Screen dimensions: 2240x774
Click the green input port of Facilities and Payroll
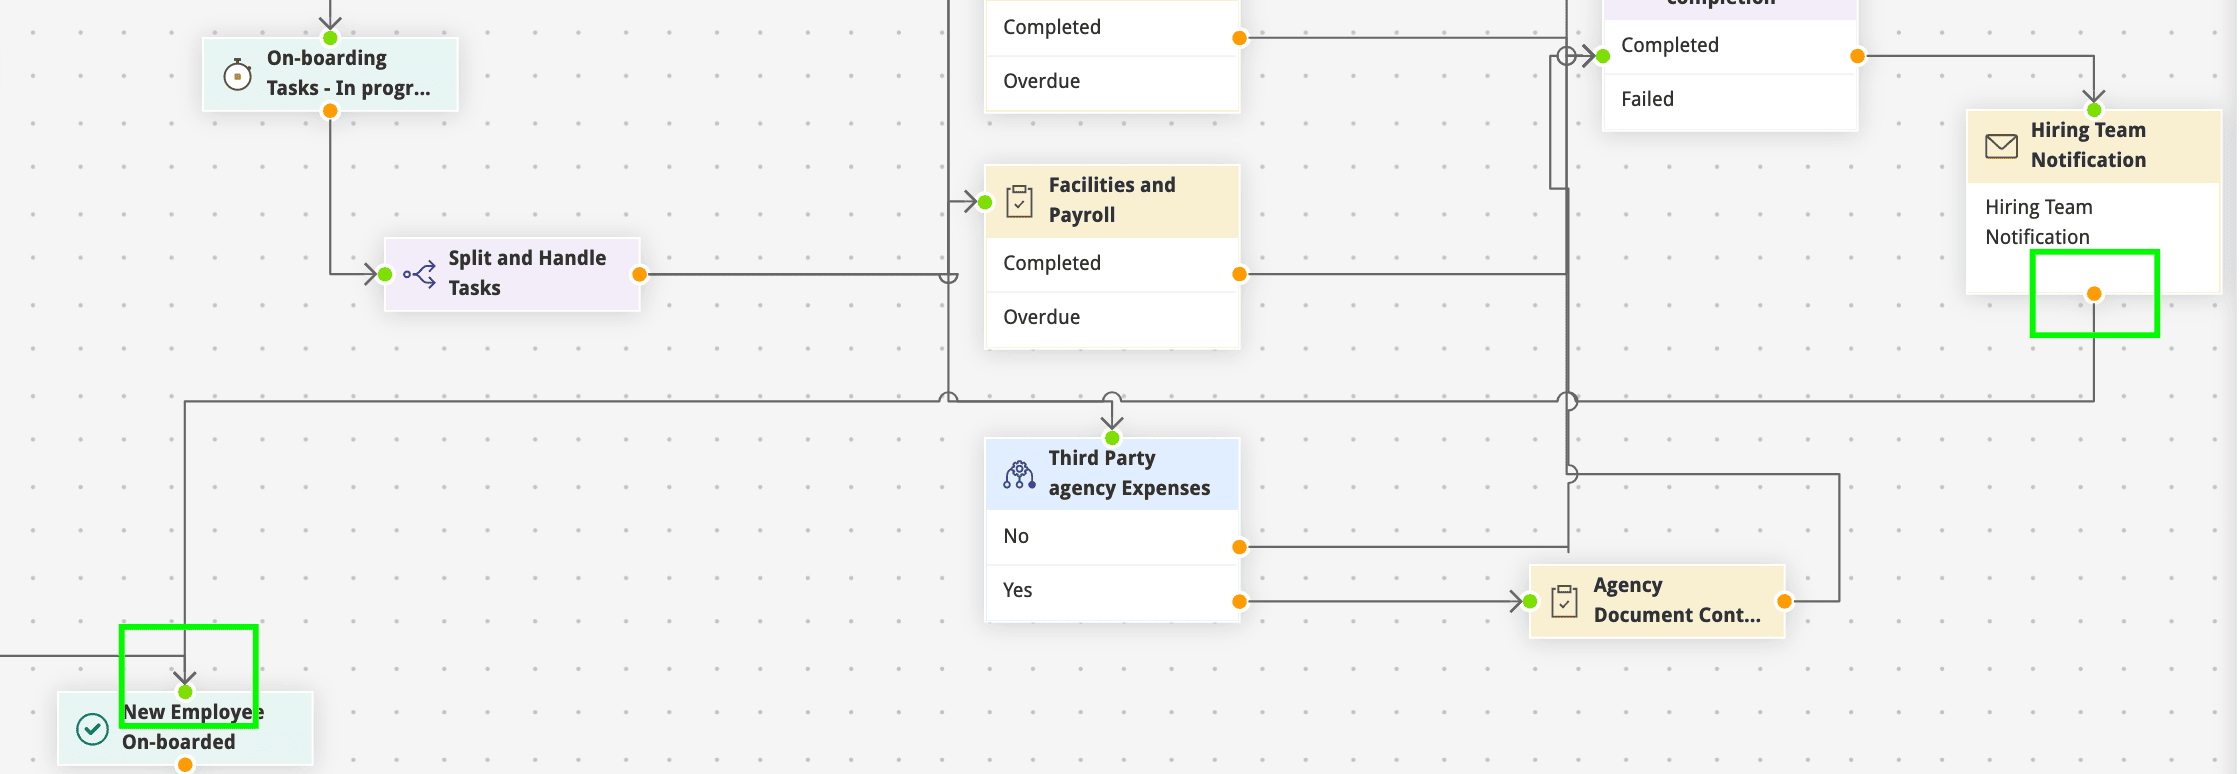(985, 202)
